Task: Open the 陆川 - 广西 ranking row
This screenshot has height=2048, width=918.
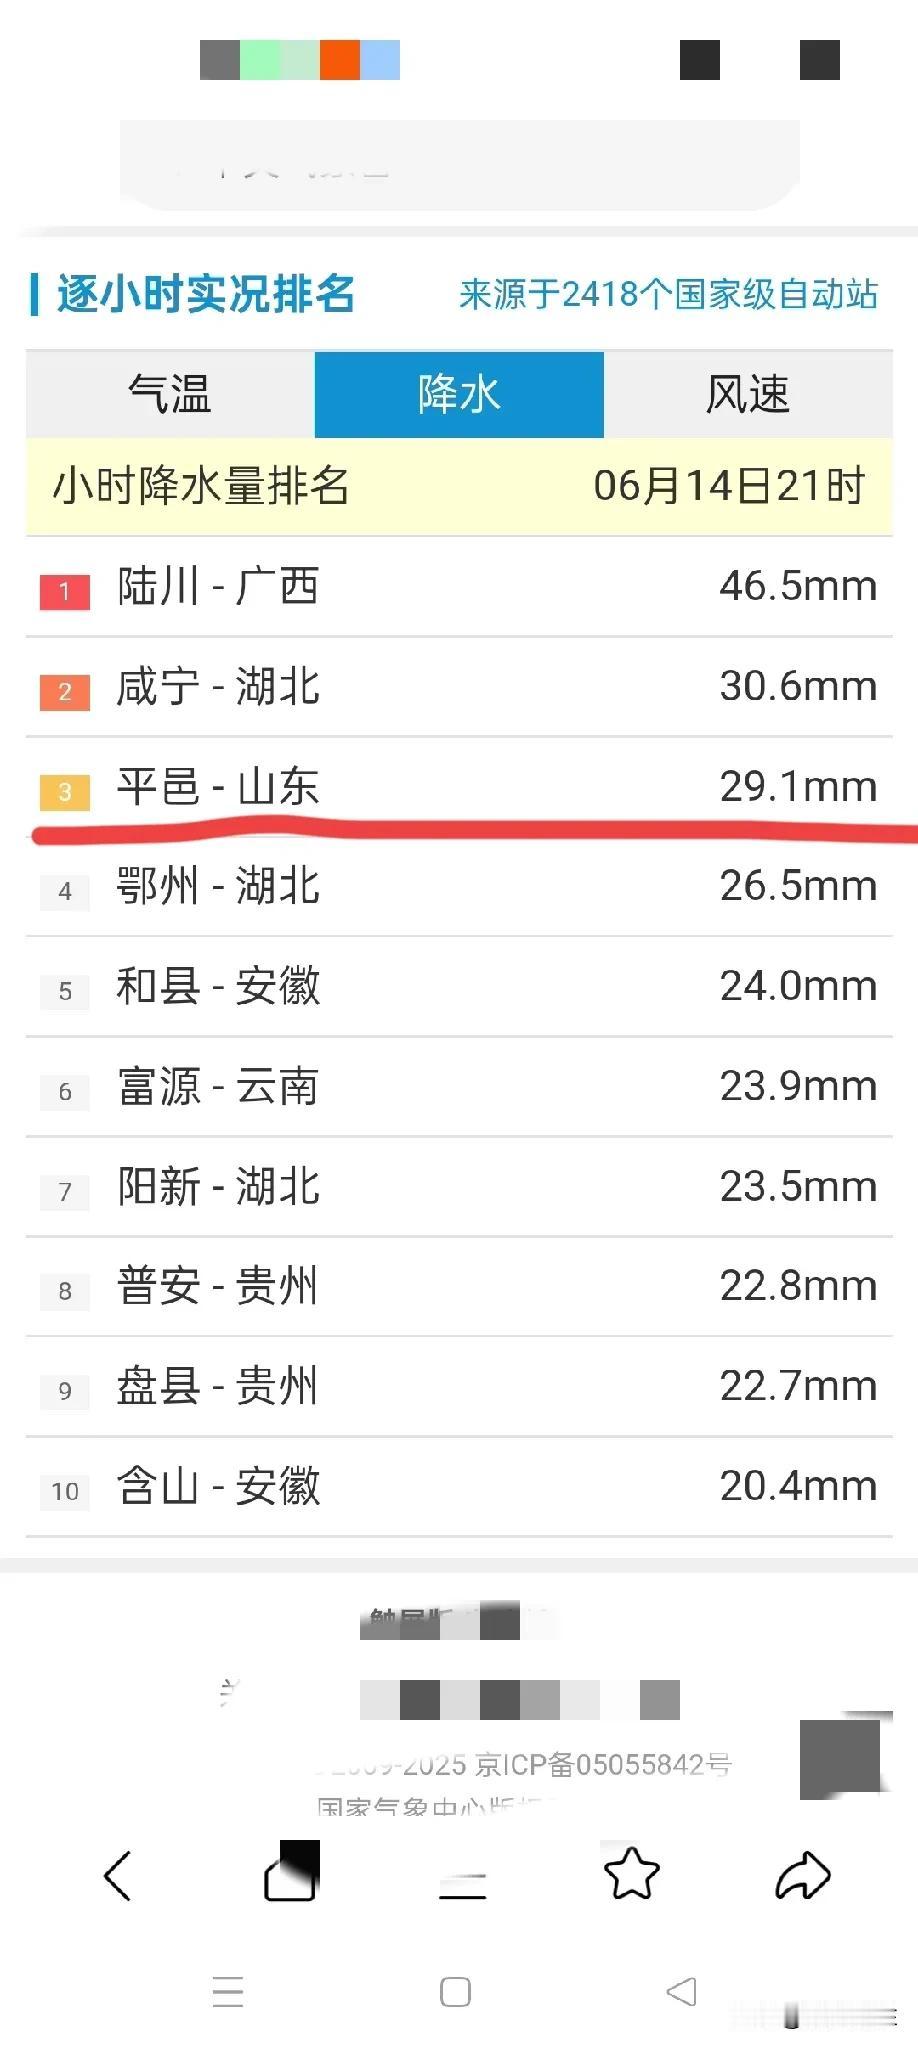Action: pos(459,587)
